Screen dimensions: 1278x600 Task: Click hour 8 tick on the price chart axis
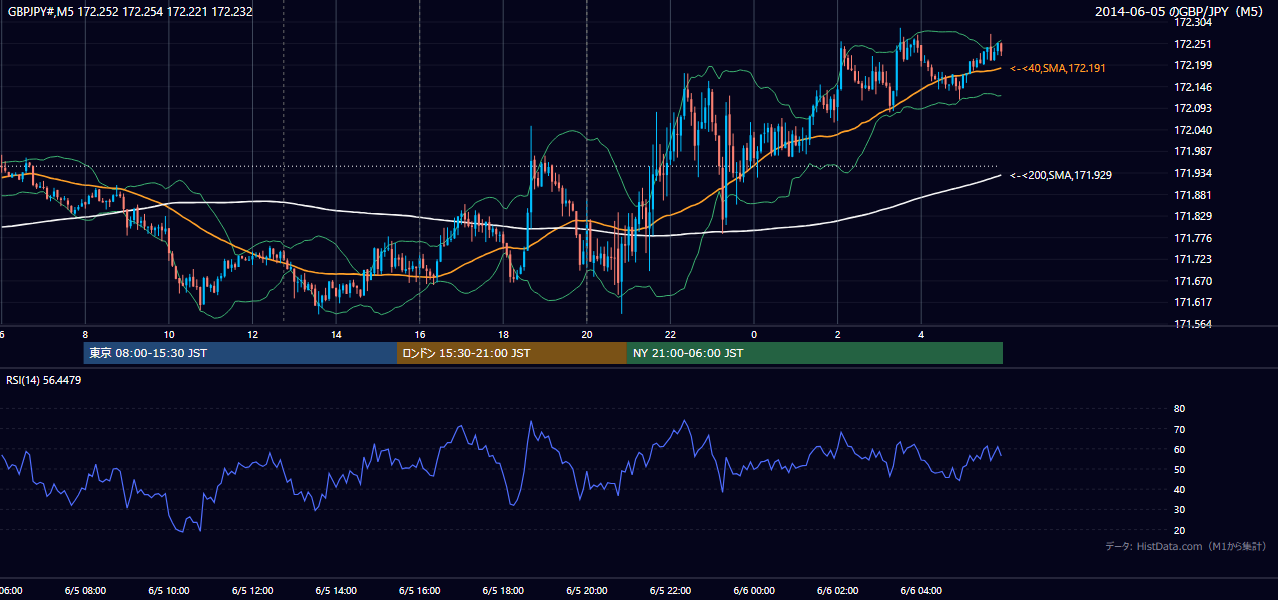pos(85,334)
